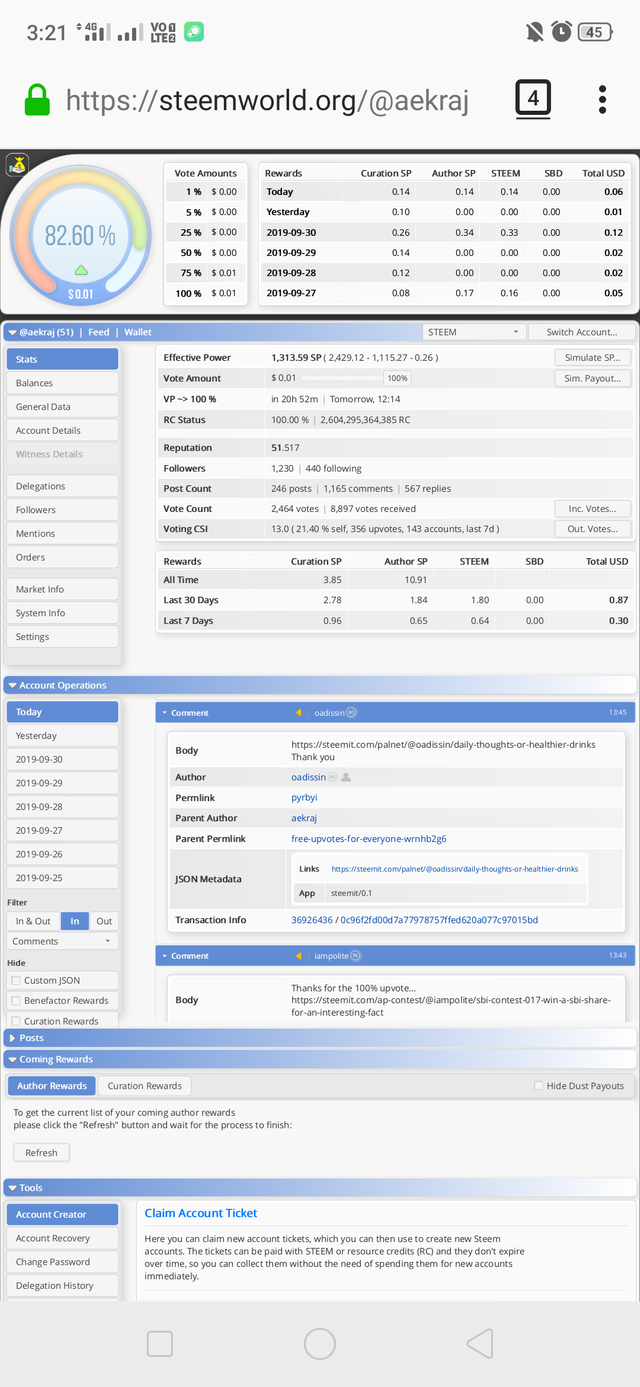Open the browser three-dot menu
The width and height of the screenshot is (640, 1387).
pyautogui.click(x=603, y=99)
